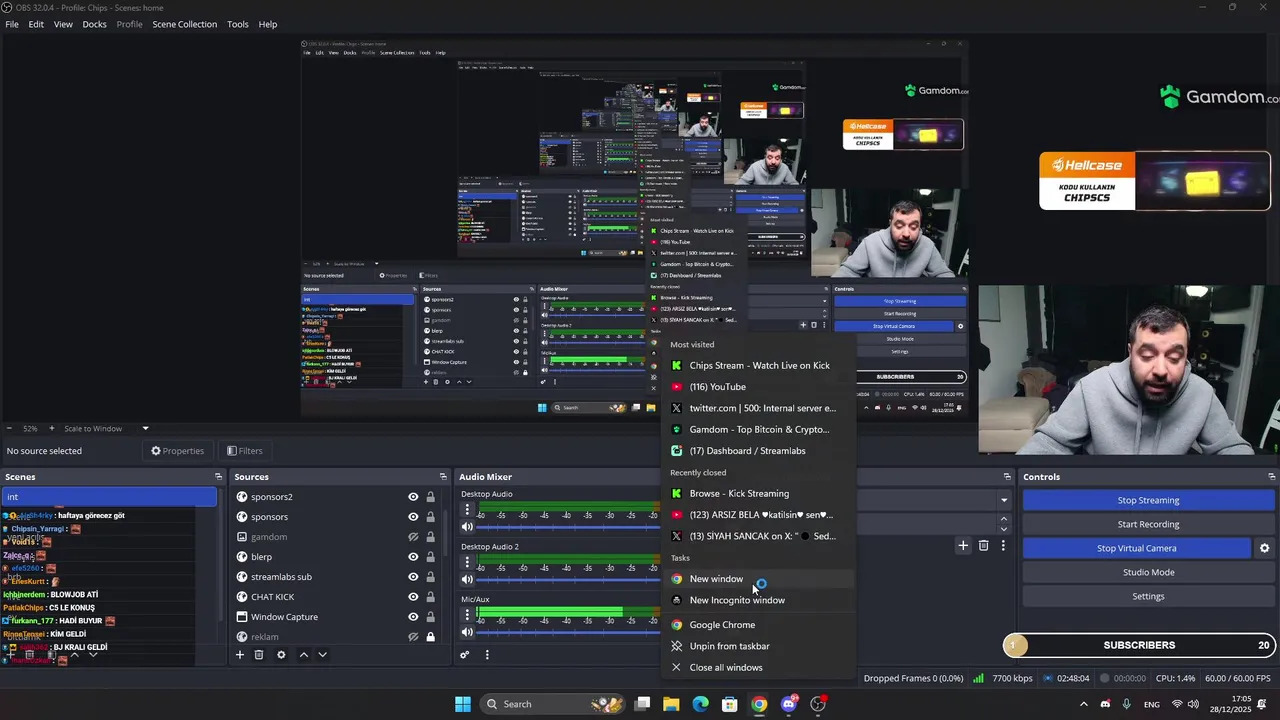Mute Desktop Audio speaker icon
The height and width of the screenshot is (720, 1280).
click(x=467, y=527)
